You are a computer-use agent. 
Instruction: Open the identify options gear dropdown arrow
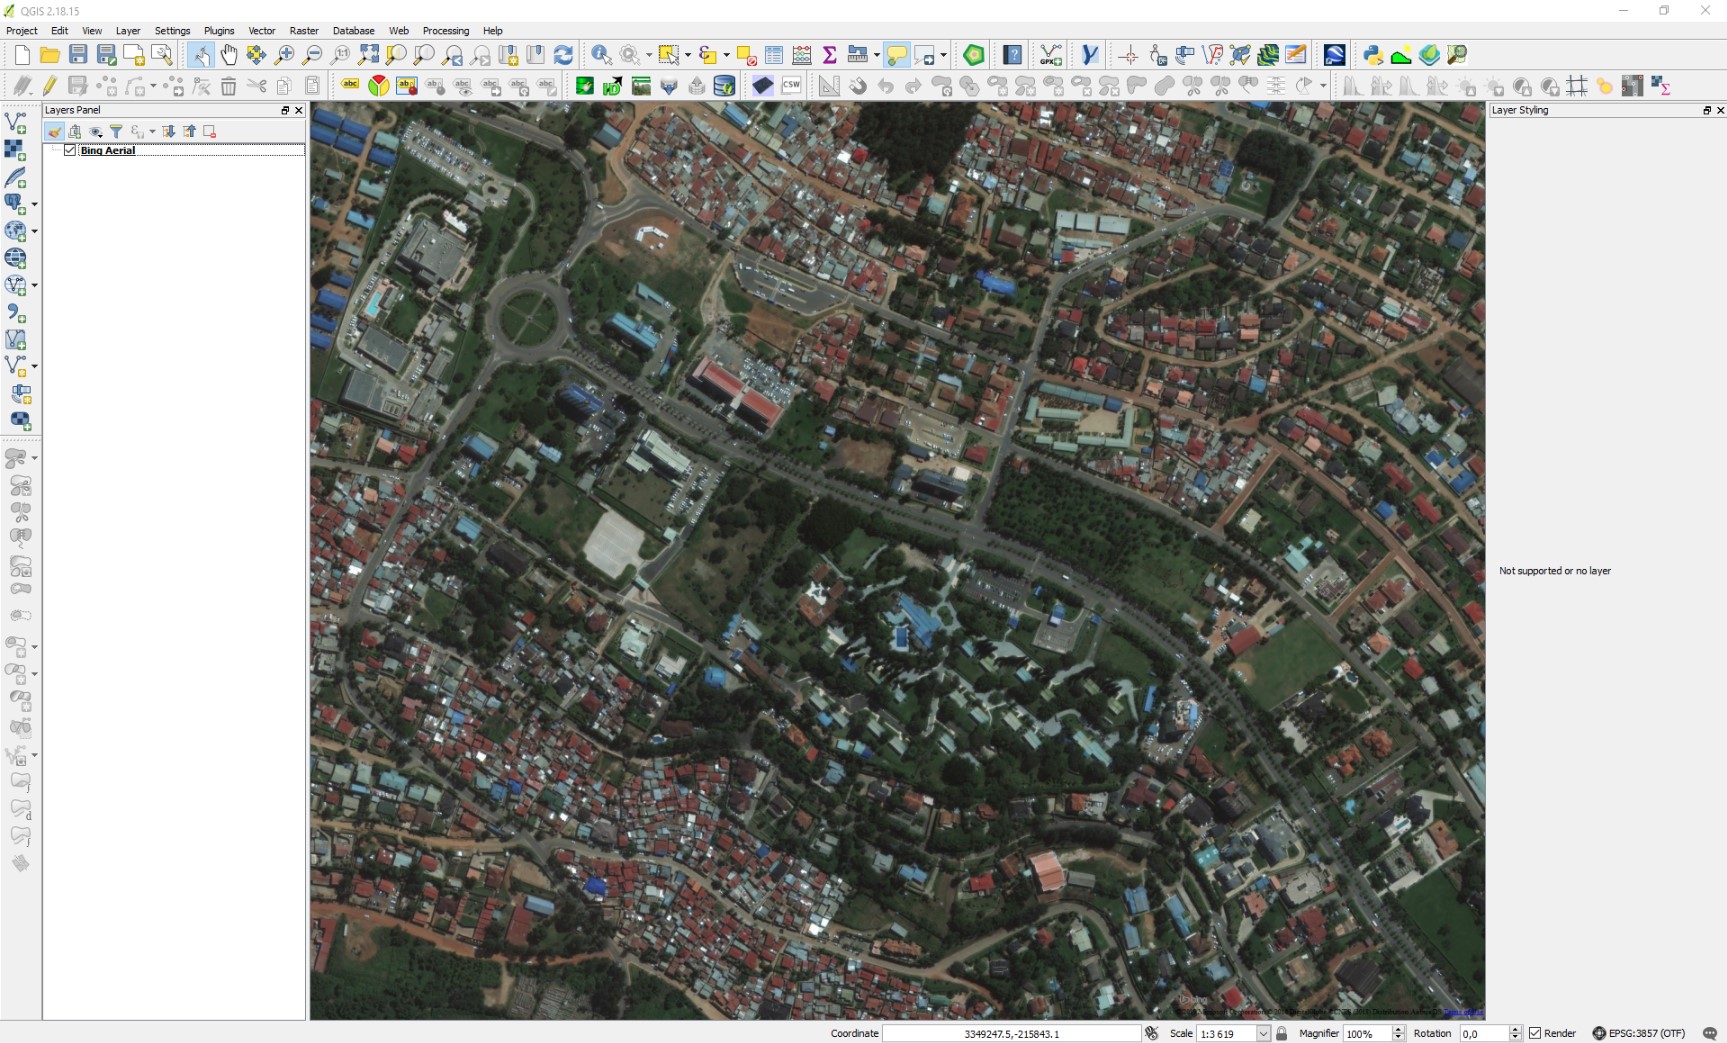tap(649, 55)
